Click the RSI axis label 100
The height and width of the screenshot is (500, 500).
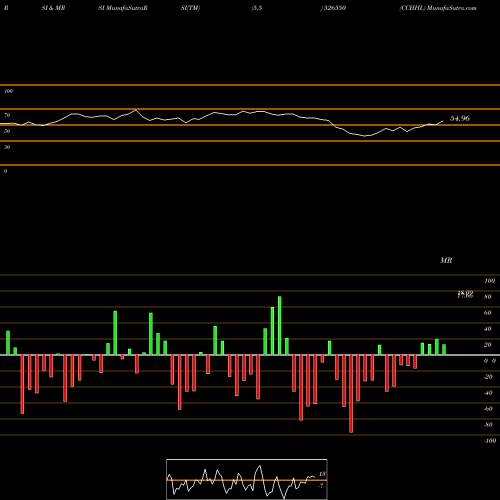[x=8, y=91]
